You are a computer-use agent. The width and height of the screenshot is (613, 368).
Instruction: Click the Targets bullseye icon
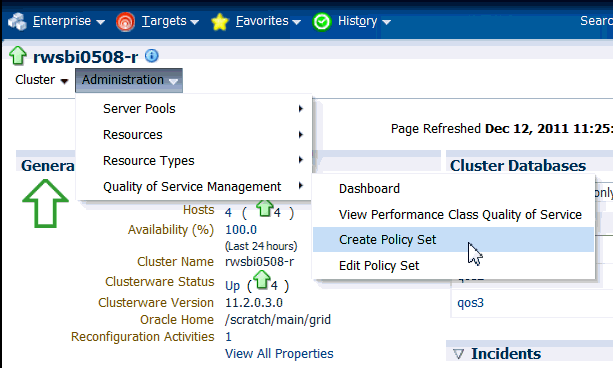[x=125, y=22]
